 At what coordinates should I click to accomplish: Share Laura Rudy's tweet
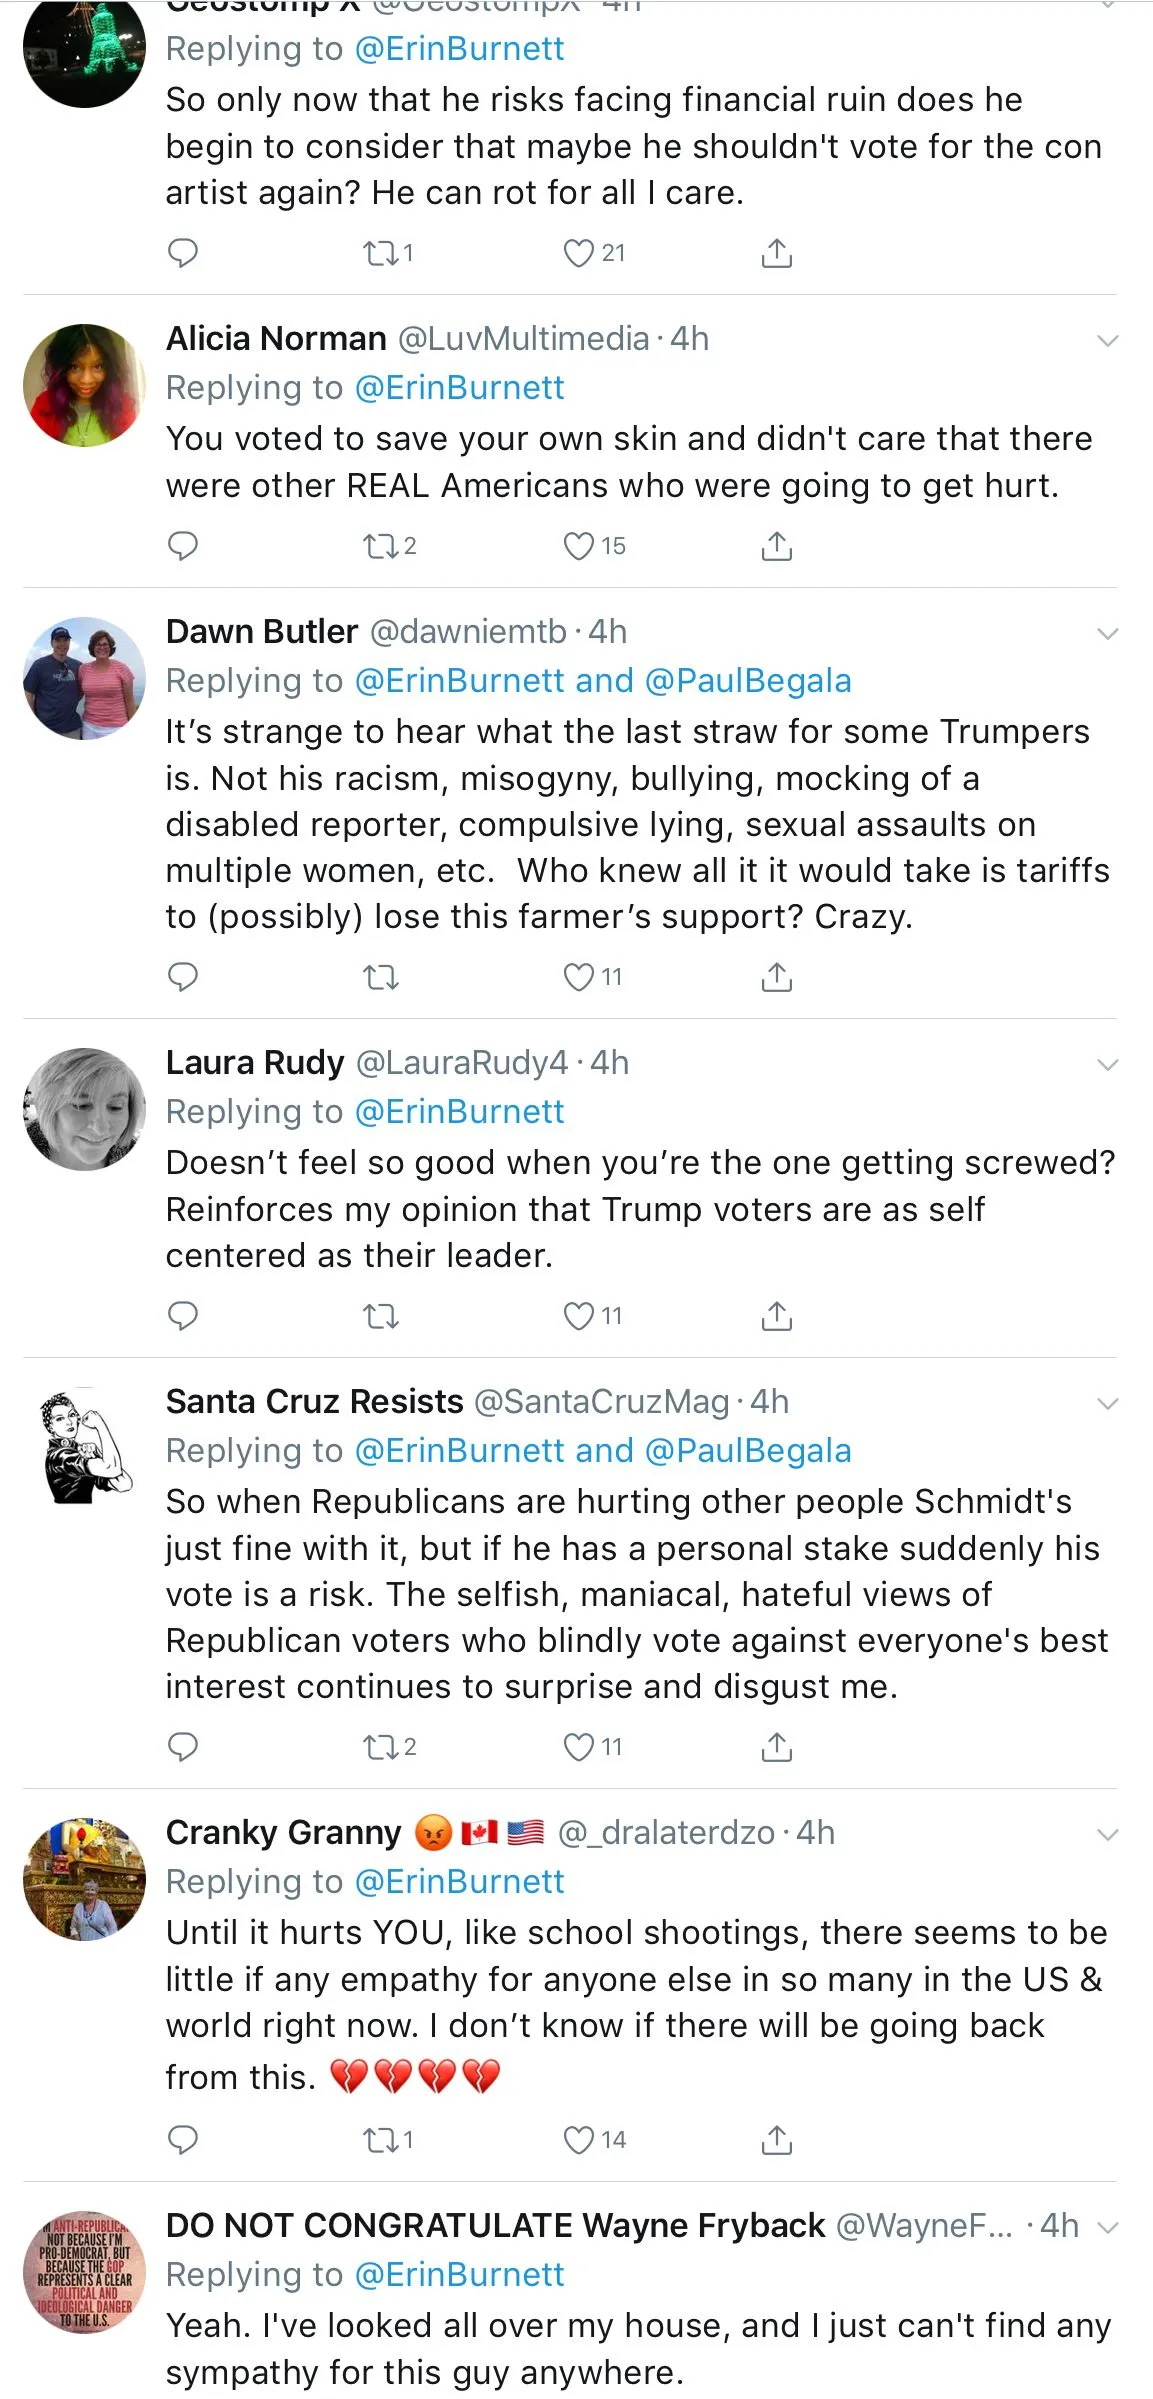click(777, 1316)
